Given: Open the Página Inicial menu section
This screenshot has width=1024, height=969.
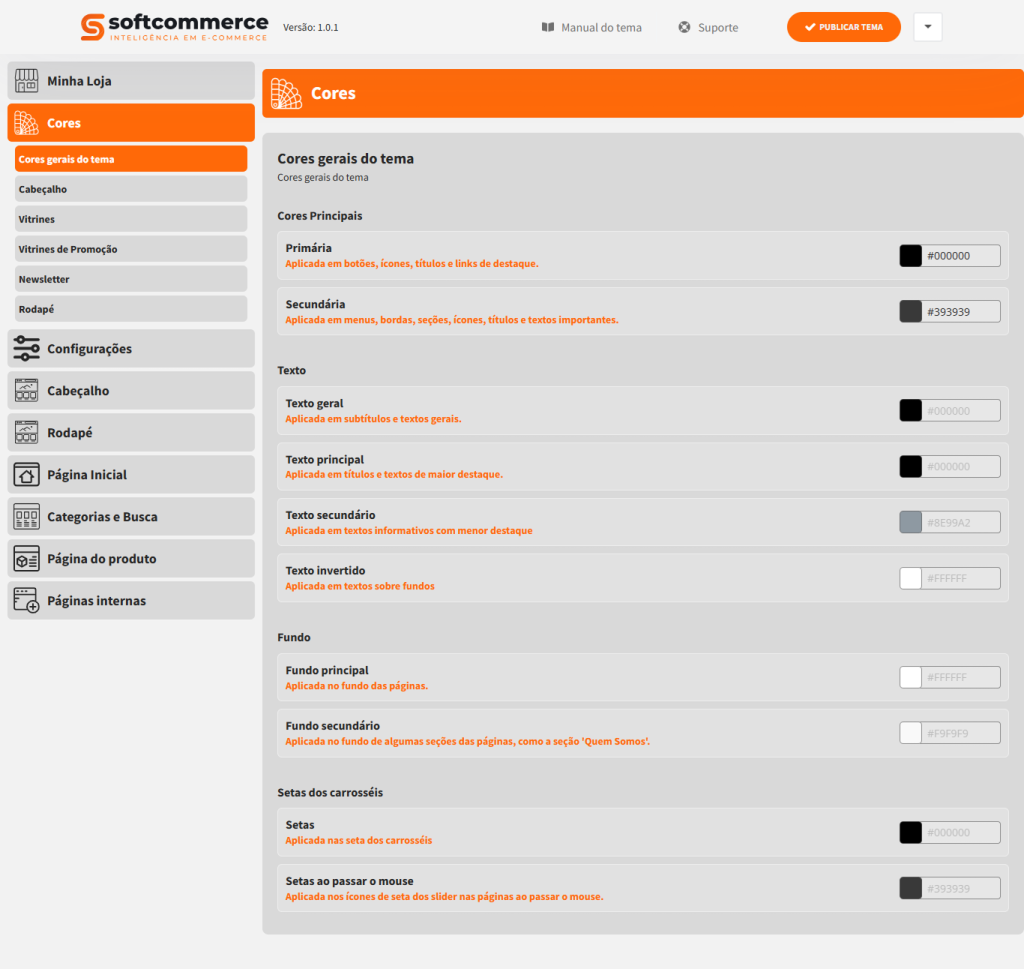Looking at the screenshot, I should 131,475.
